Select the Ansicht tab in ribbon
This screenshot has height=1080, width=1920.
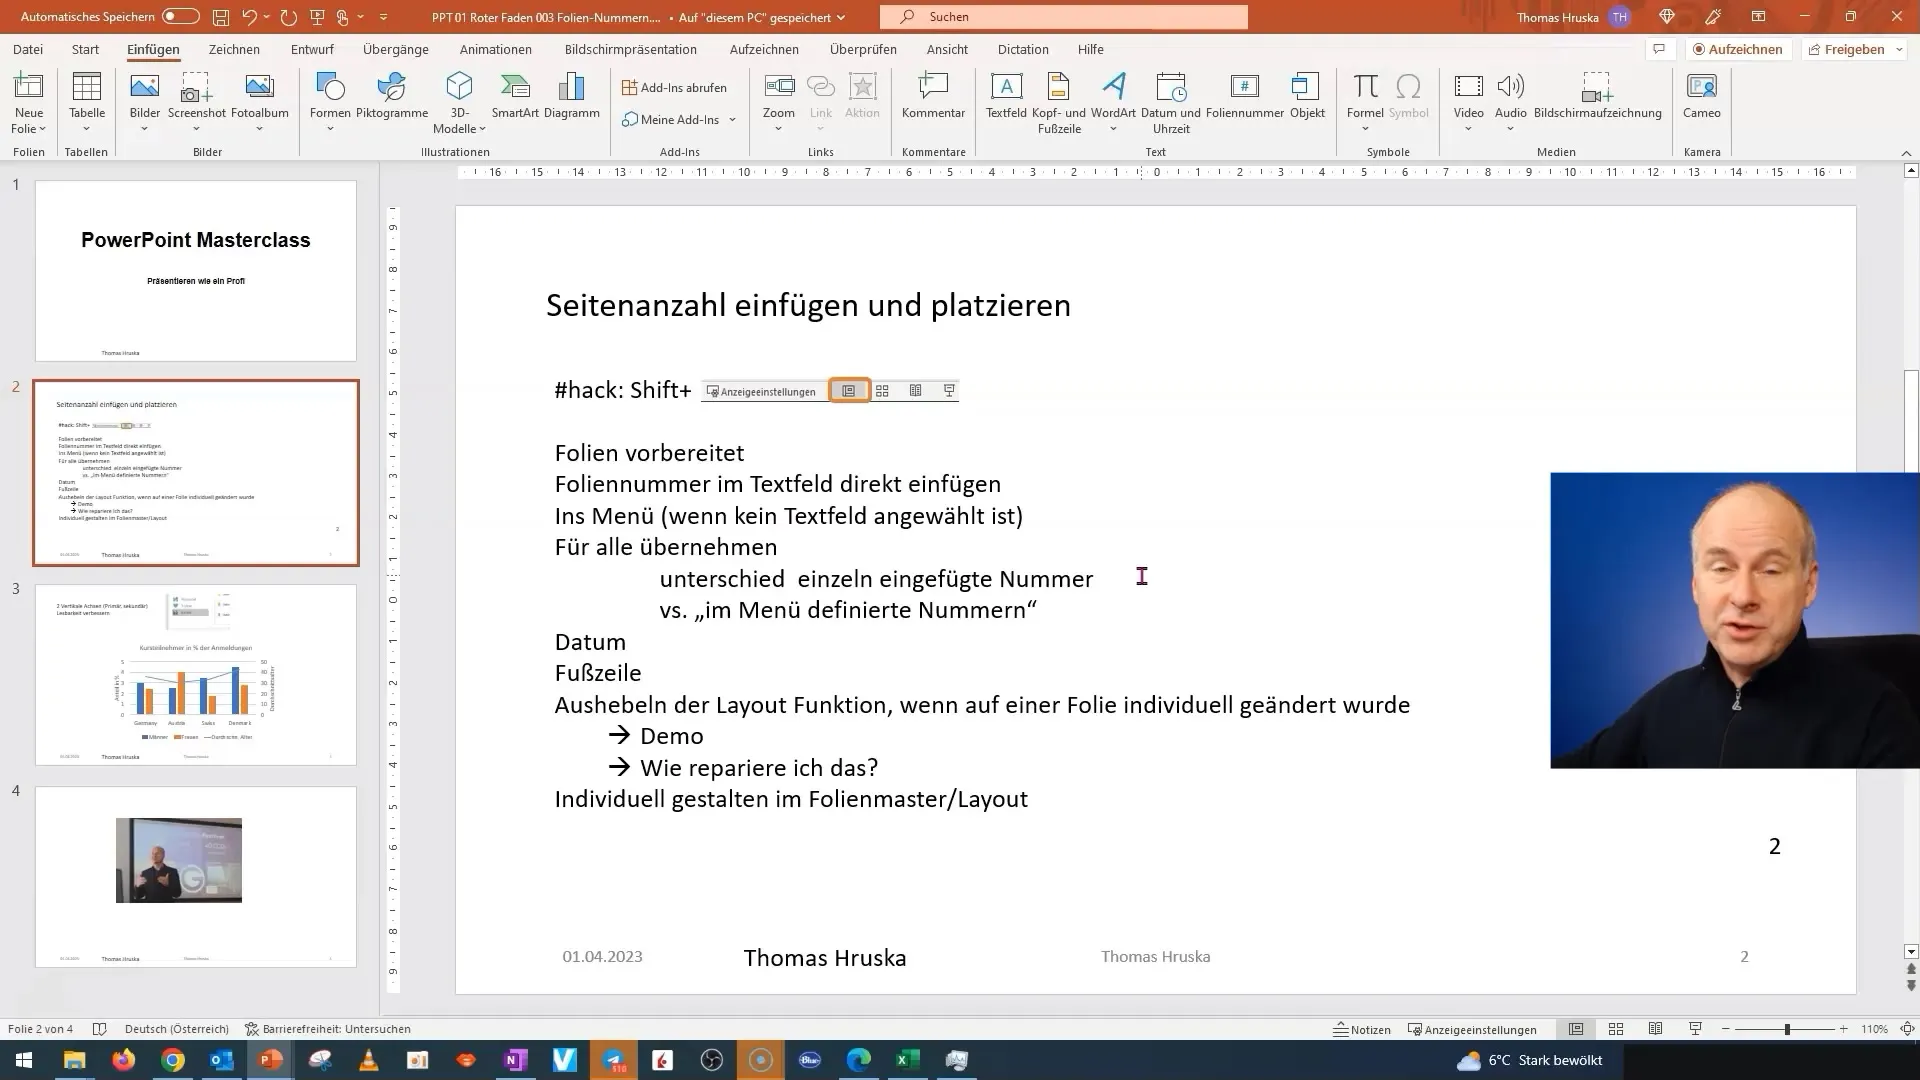pos(945,49)
